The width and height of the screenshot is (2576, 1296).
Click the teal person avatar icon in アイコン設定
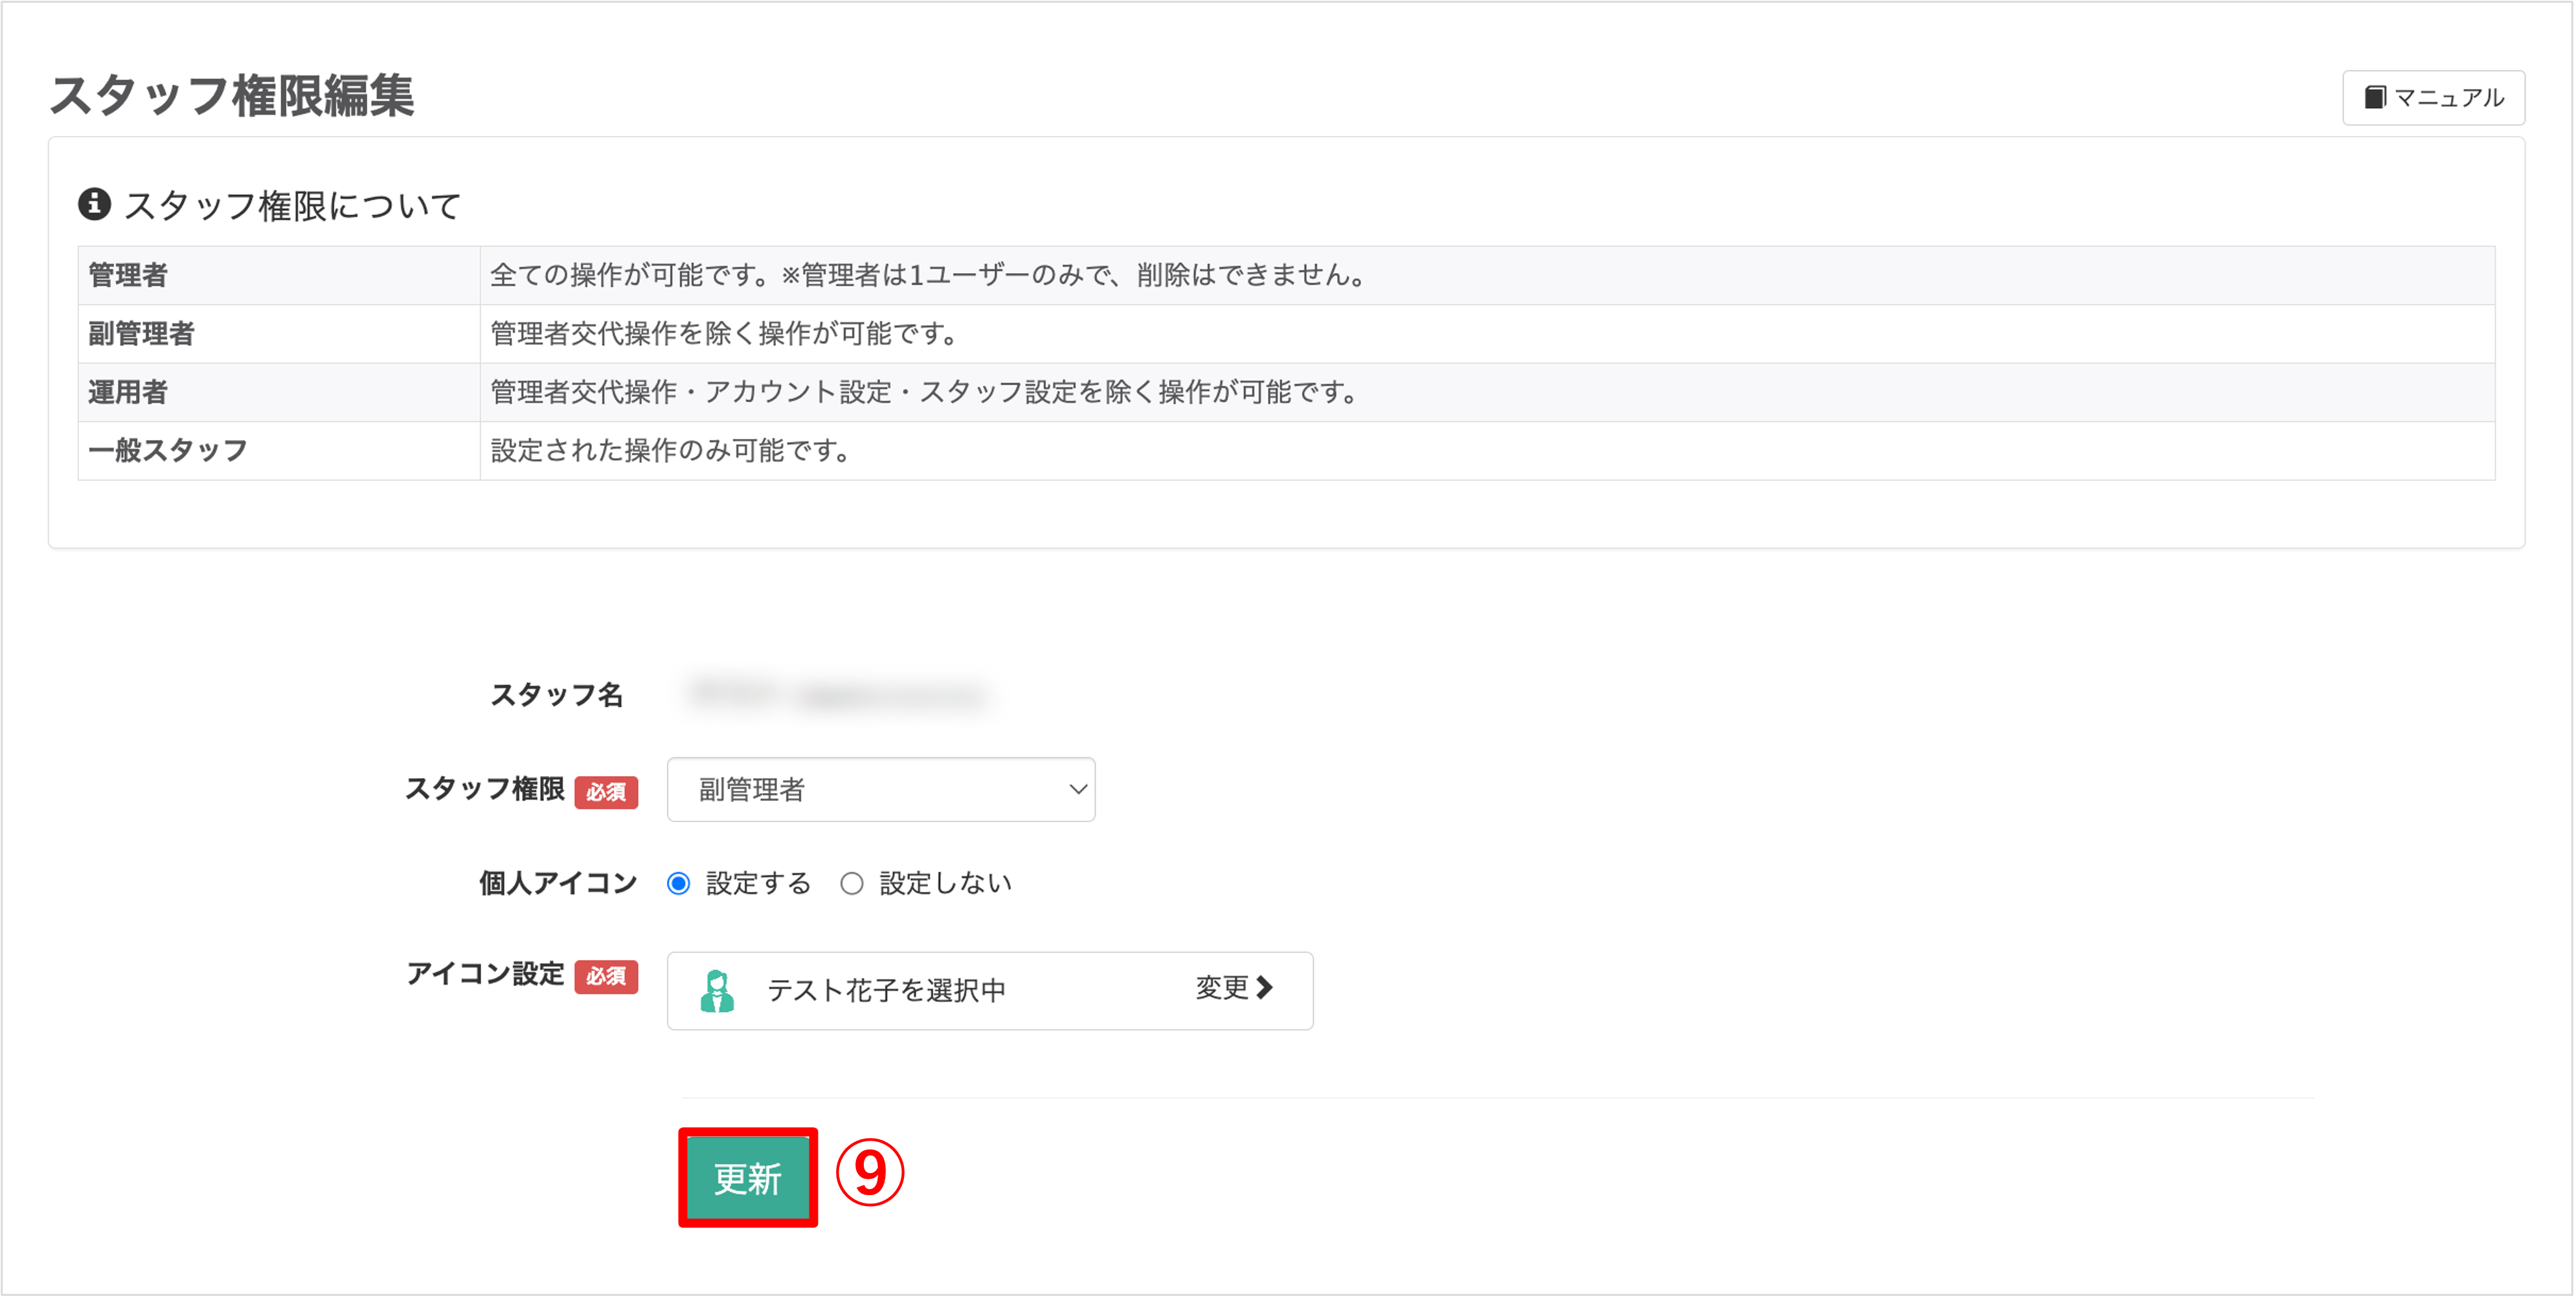(x=718, y=990)
